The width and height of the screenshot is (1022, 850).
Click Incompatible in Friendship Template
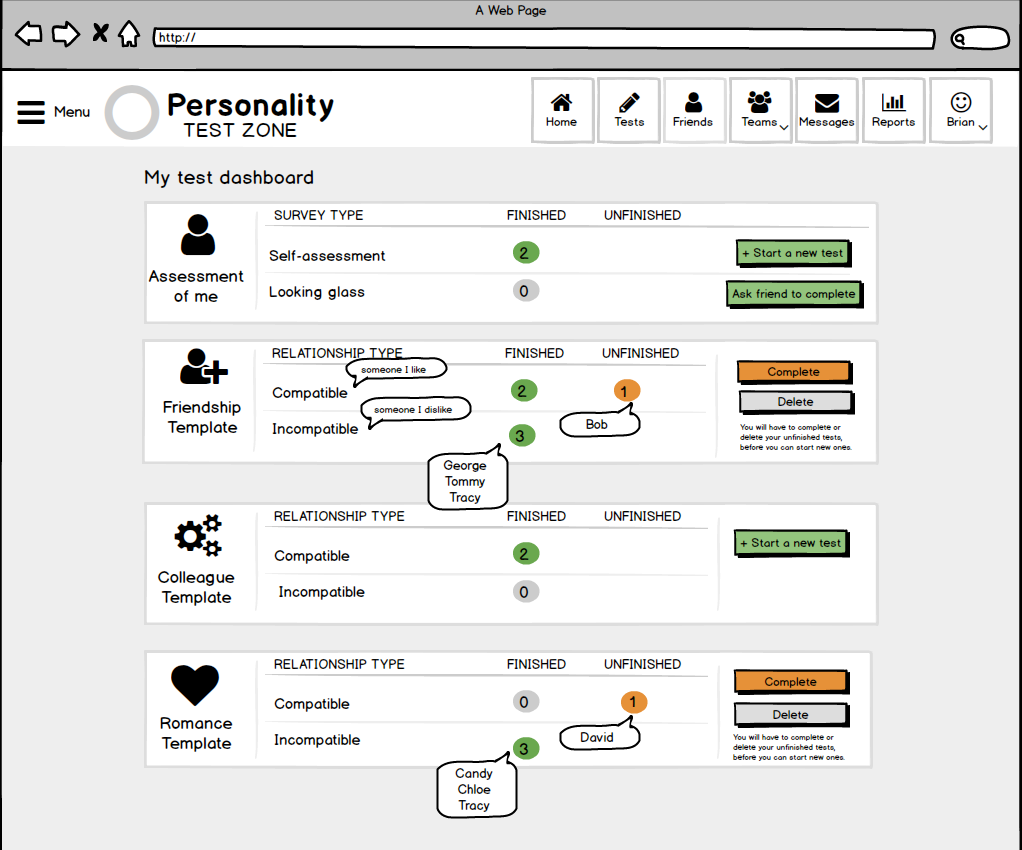(x=315, y=429)
